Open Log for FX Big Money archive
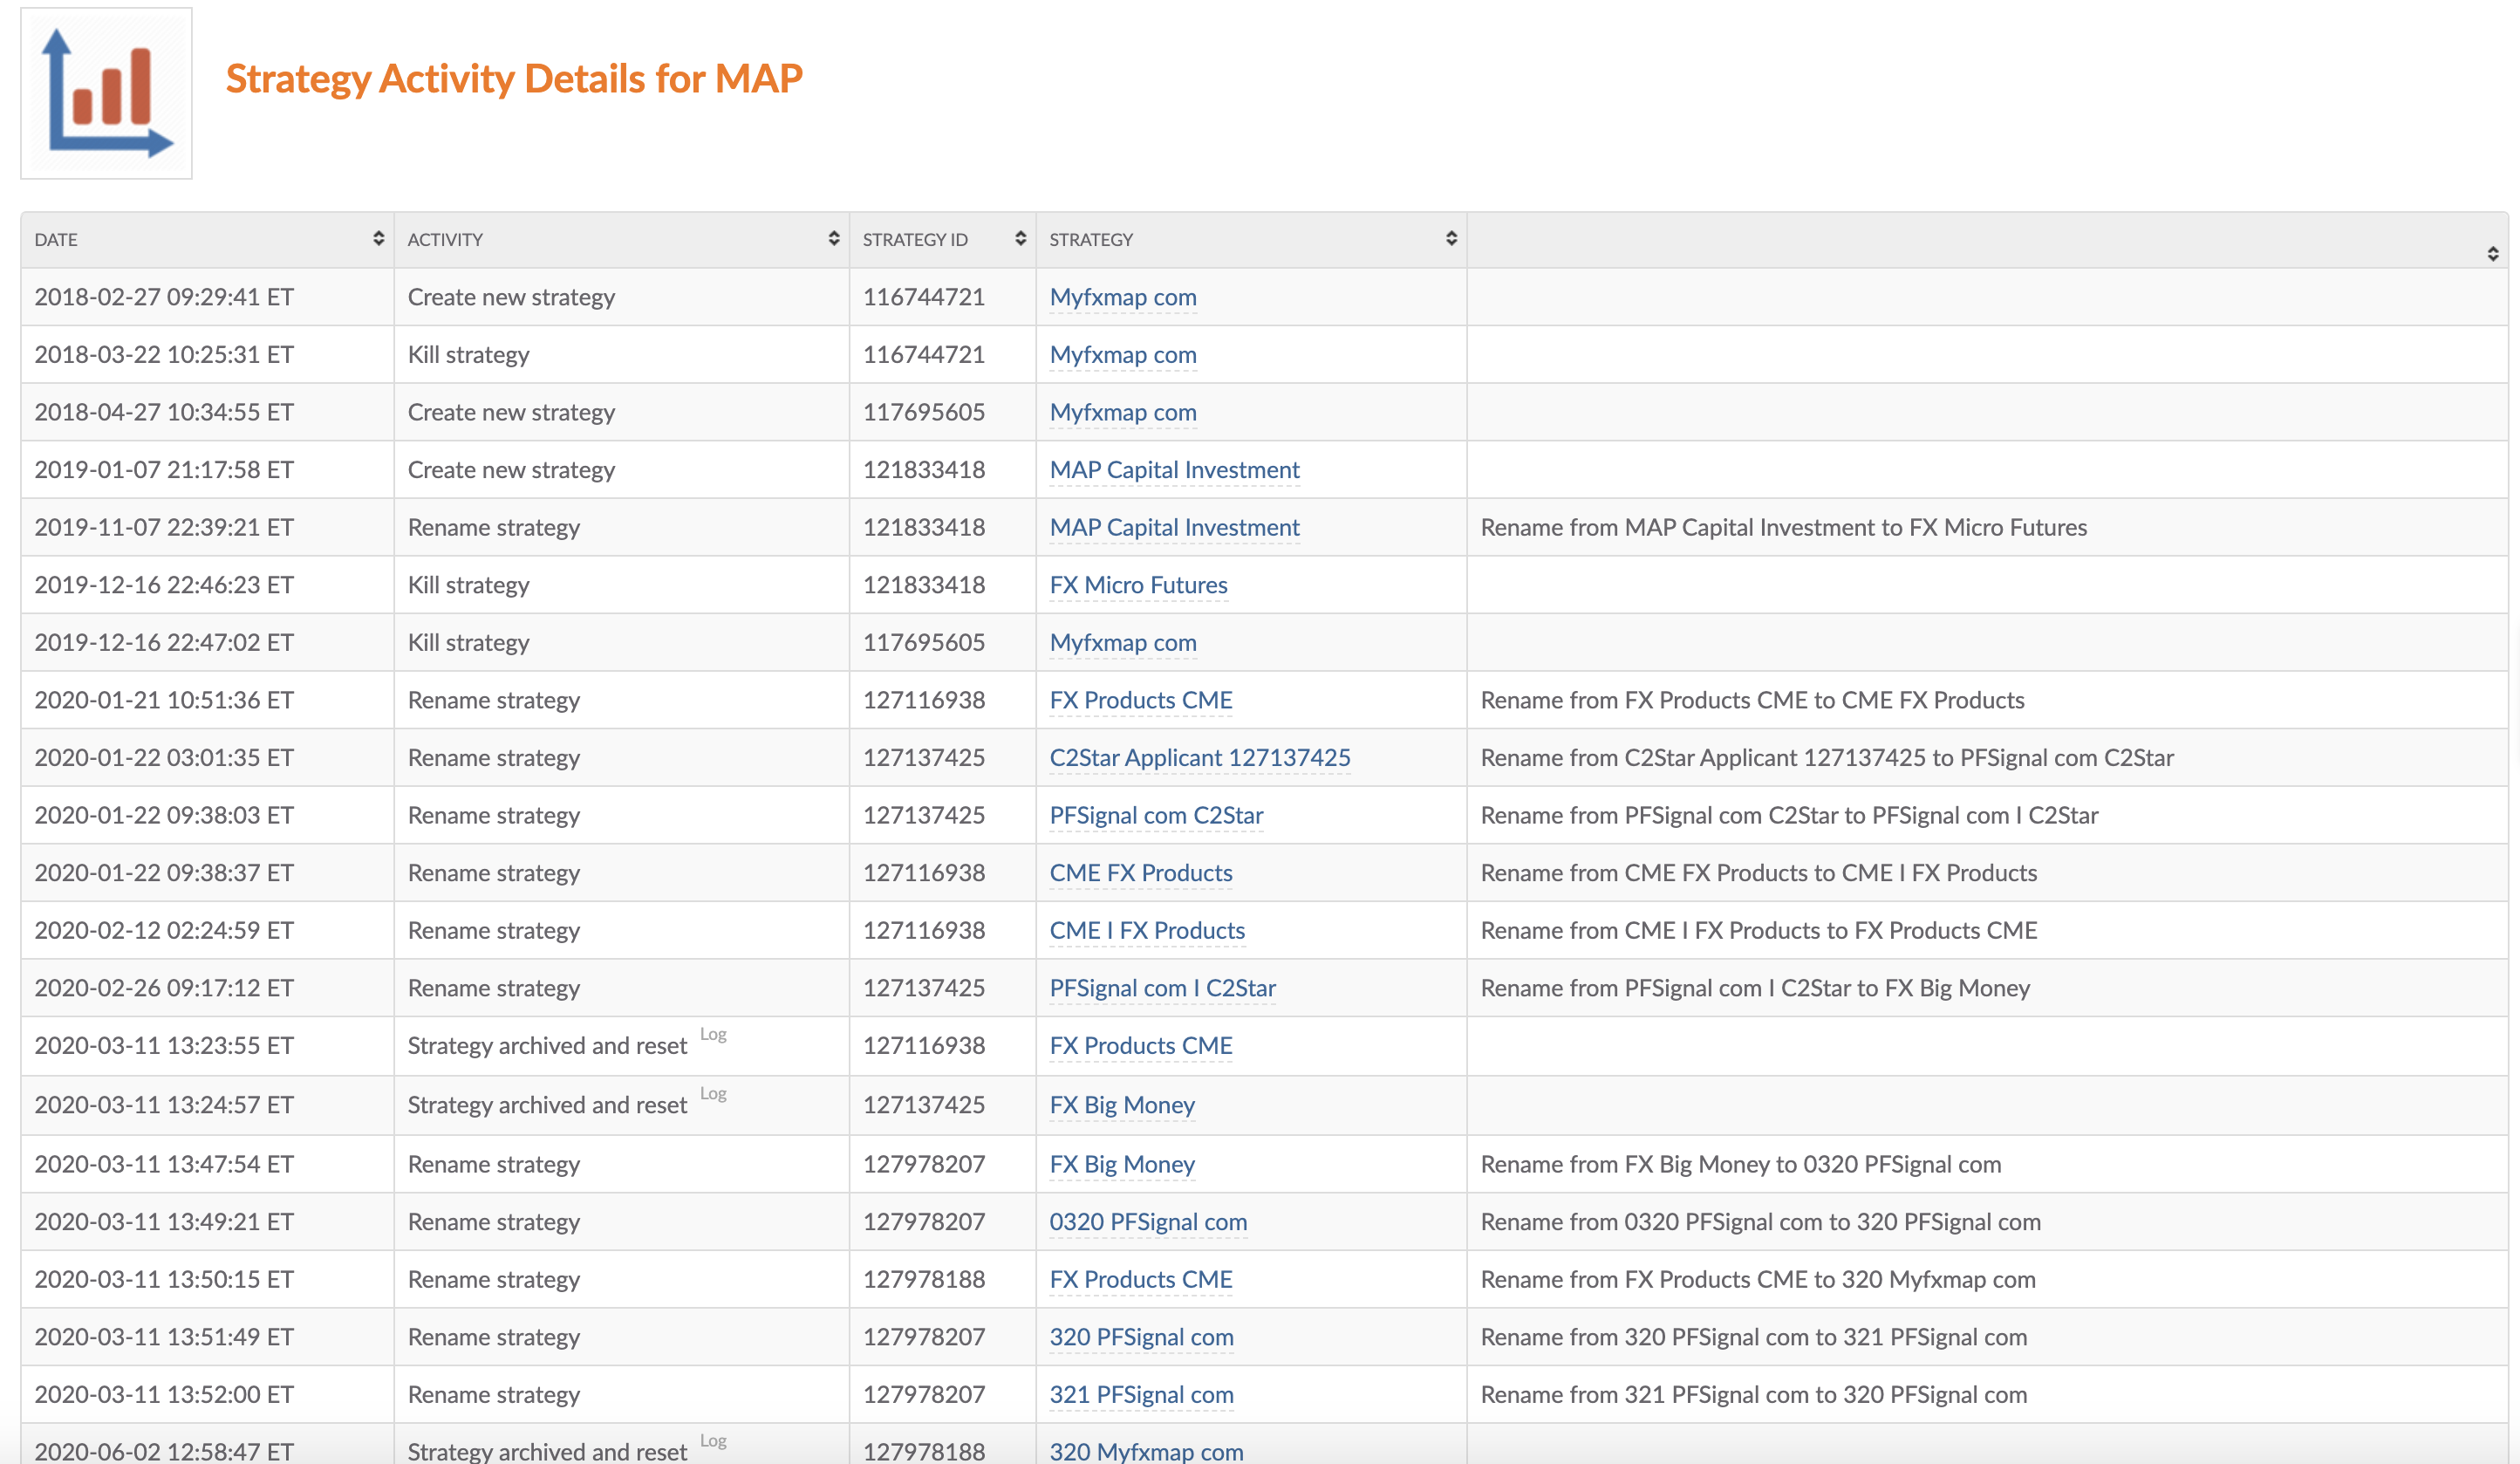Image resolution: width=2520 pixels, height=1464 pixels. 713,1093
